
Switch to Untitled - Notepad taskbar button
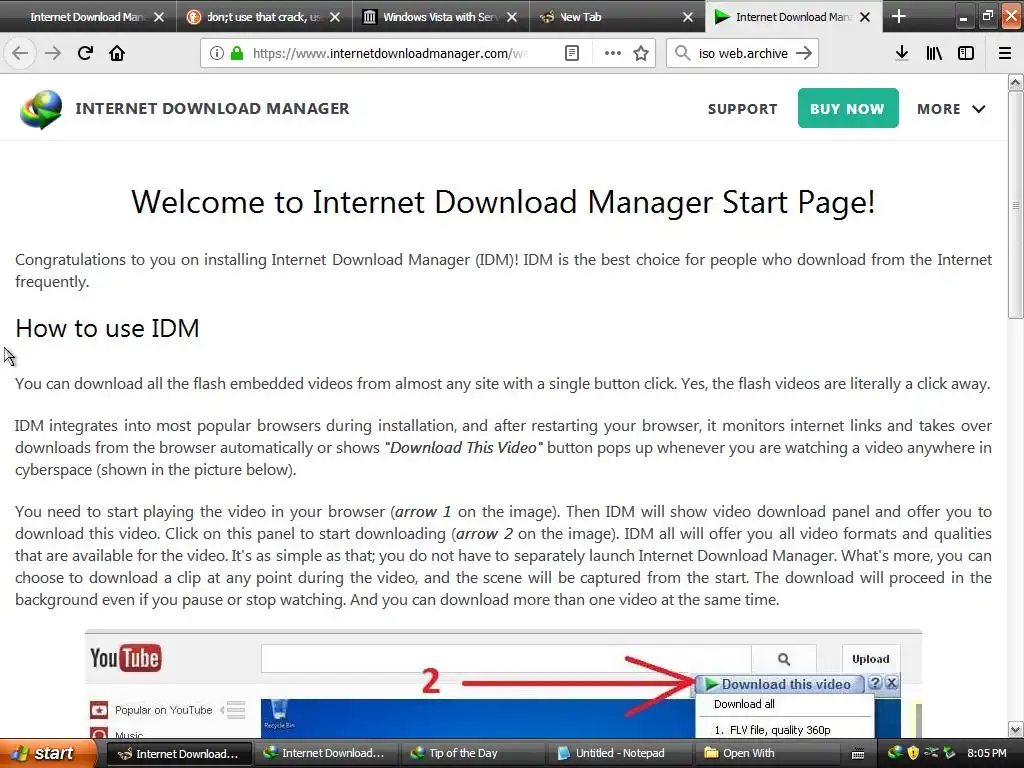618,754
